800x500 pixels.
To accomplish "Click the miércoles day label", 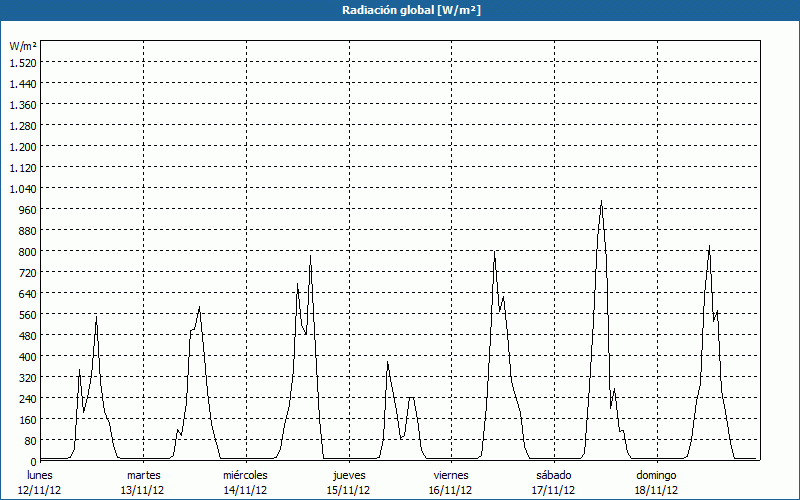I will pos(245,475).
